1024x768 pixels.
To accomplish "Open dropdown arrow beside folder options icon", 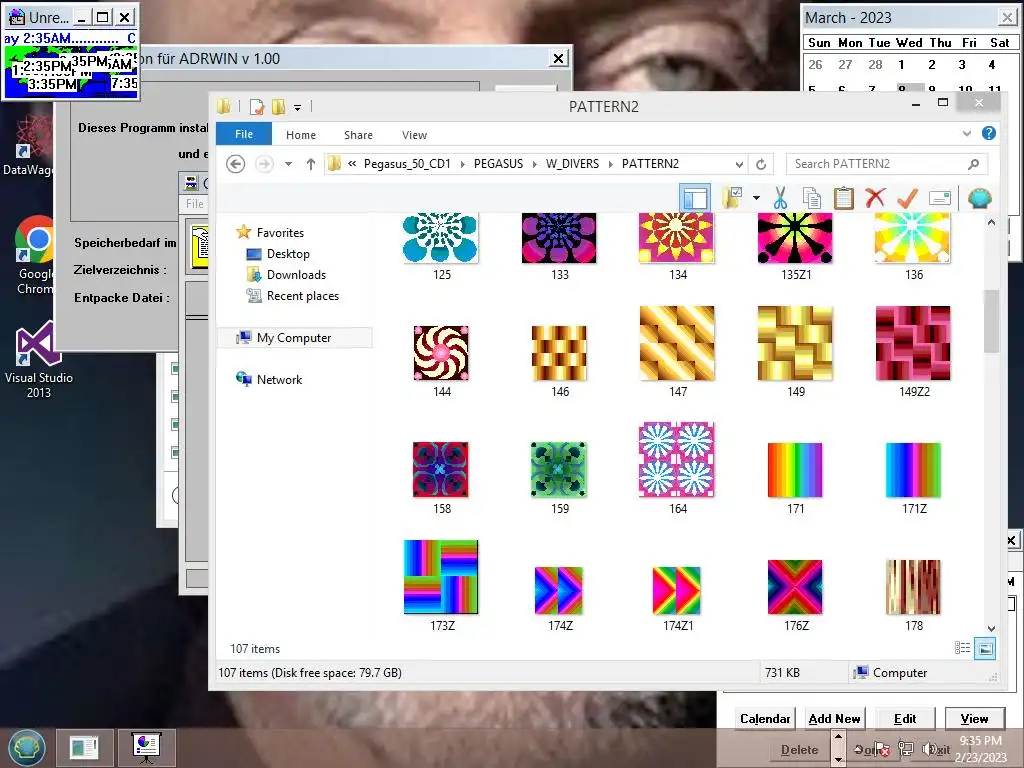I will (x=756, y=198).
